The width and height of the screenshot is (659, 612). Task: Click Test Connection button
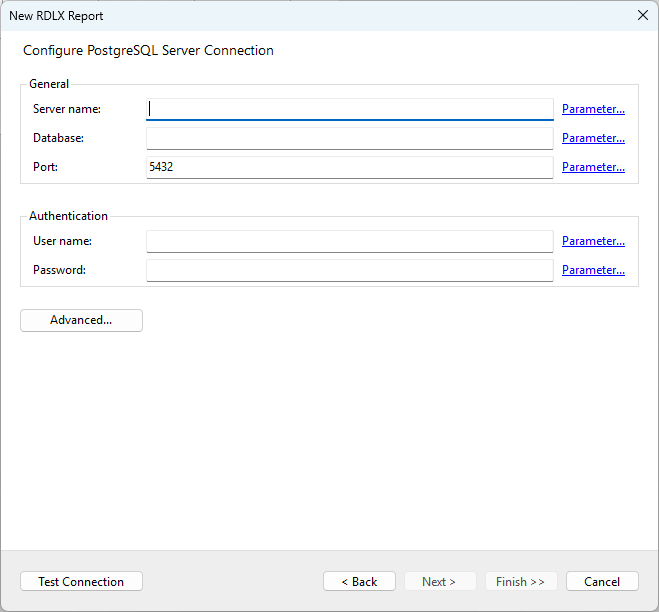[x=82, y=581]
